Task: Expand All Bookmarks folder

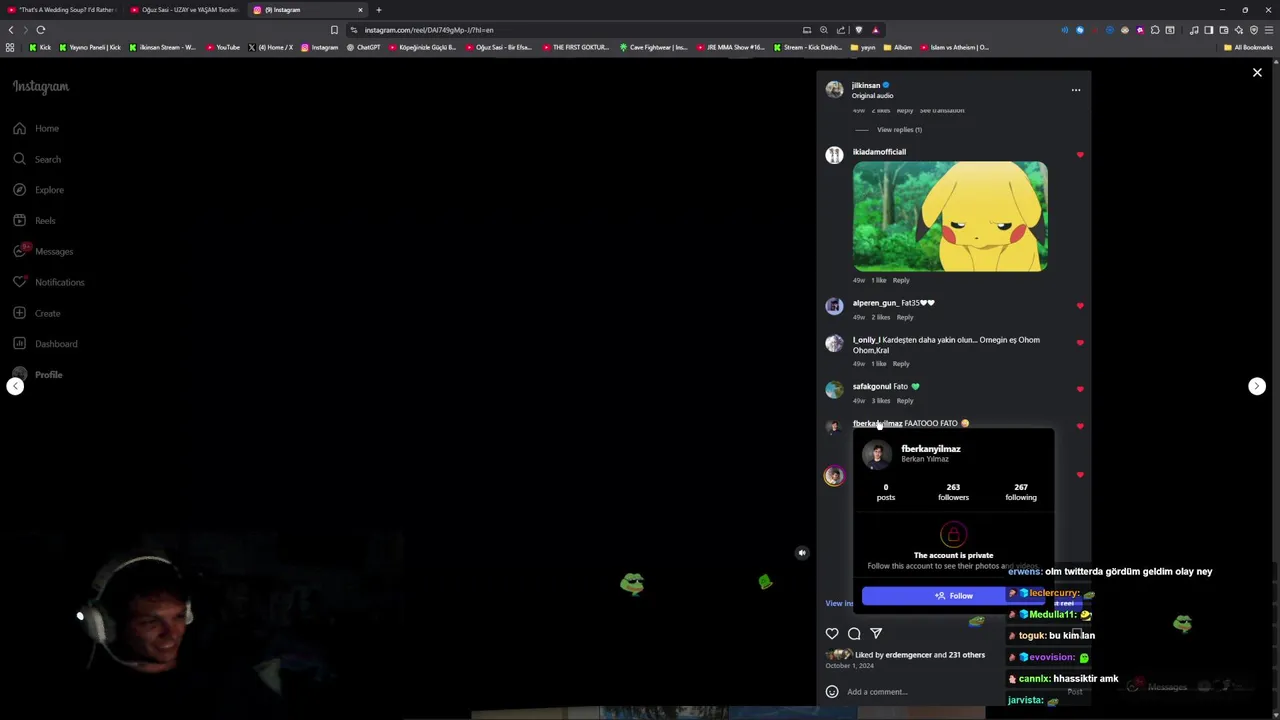Action: (x=1248, y=47)
